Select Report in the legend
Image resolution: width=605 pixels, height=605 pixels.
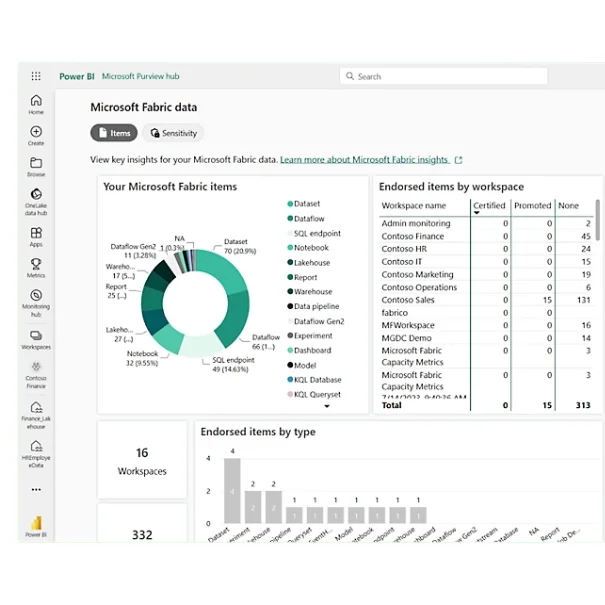302,277
